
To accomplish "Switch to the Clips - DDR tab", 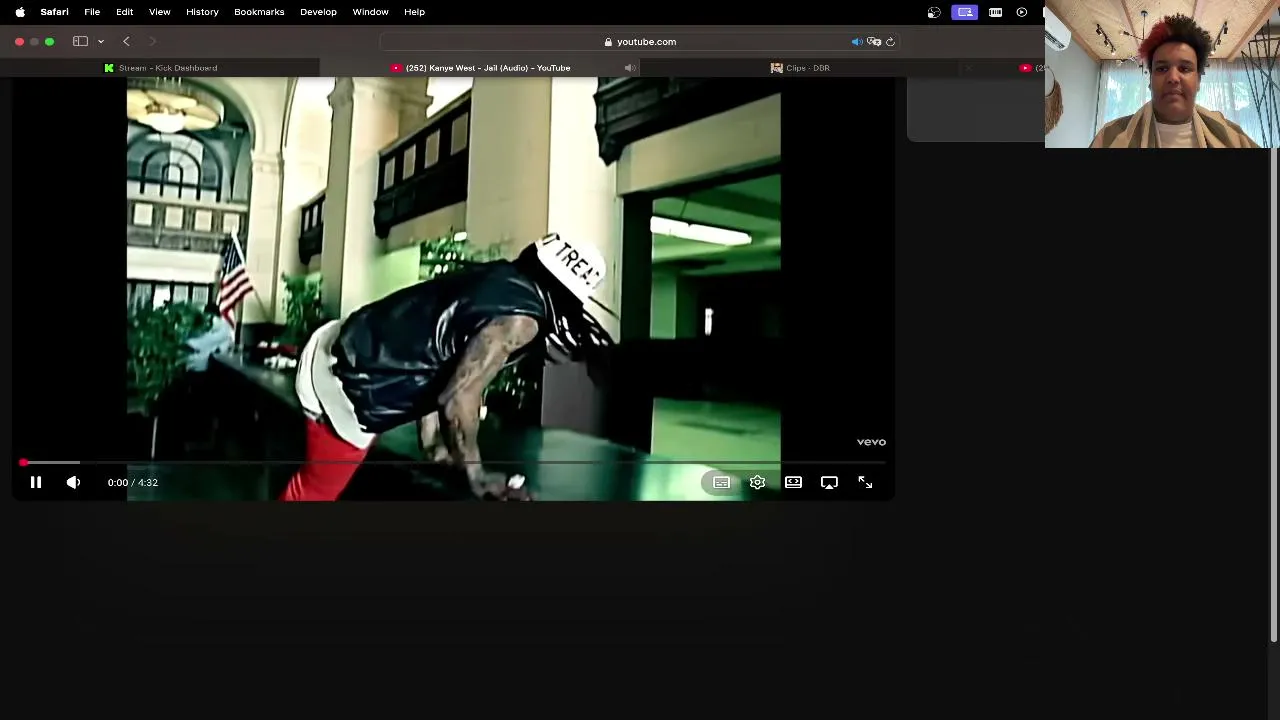I will tap(800, 68).
